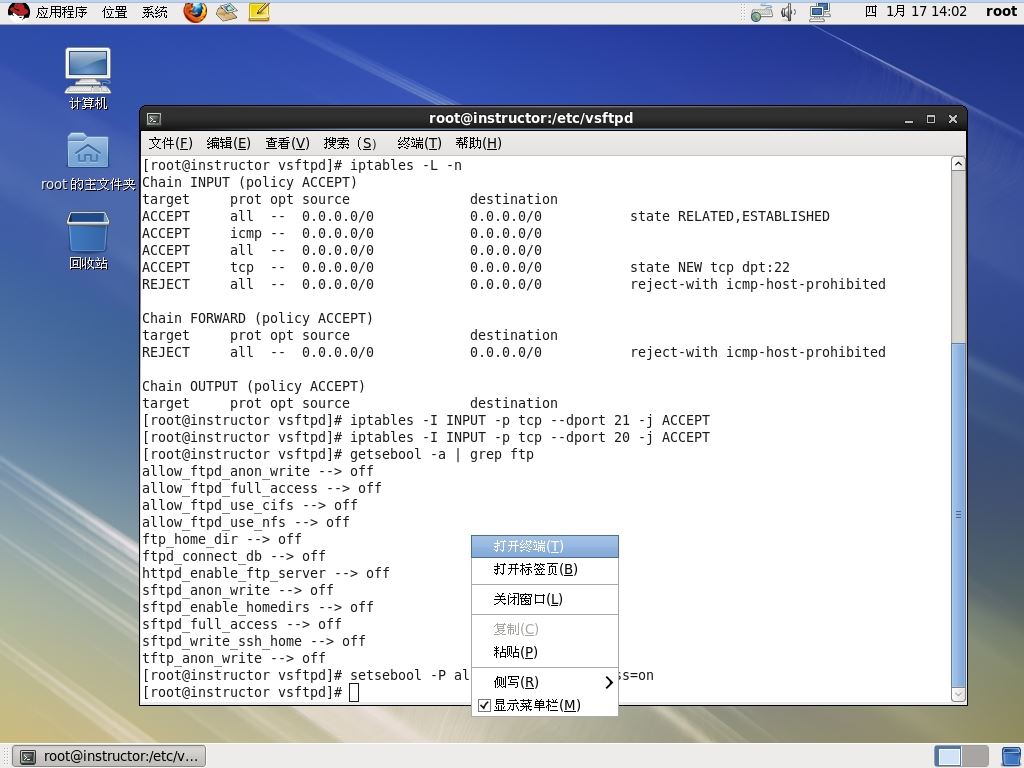1024x768 pixels.
Task: Choose 打开标签页(B) from context menu
Action: (545, 569)
